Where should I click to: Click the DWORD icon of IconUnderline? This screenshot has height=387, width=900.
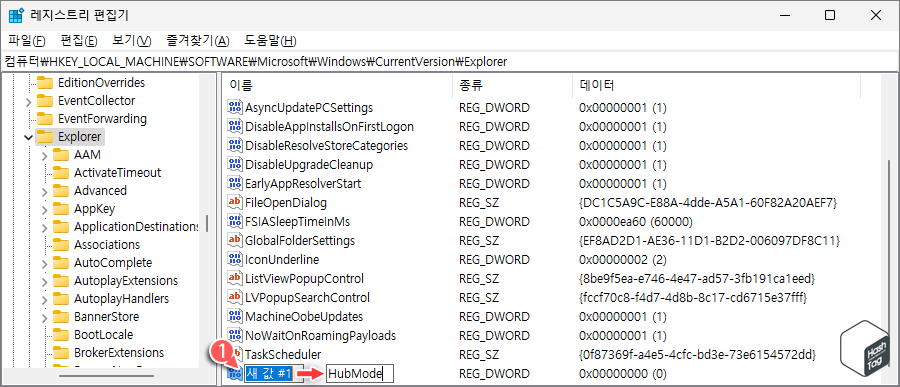235,259
